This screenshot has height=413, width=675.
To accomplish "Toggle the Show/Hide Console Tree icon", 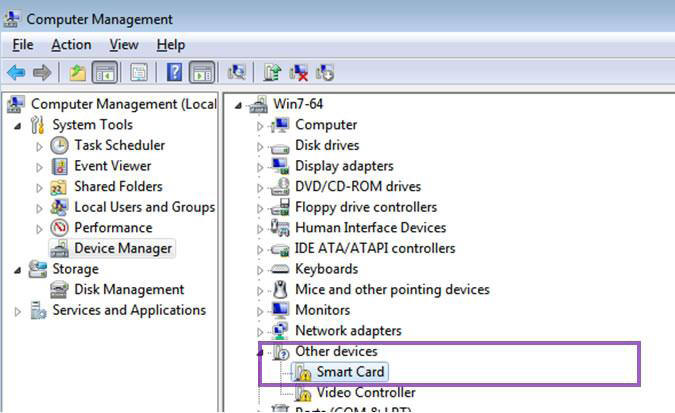I will point(104,72).
